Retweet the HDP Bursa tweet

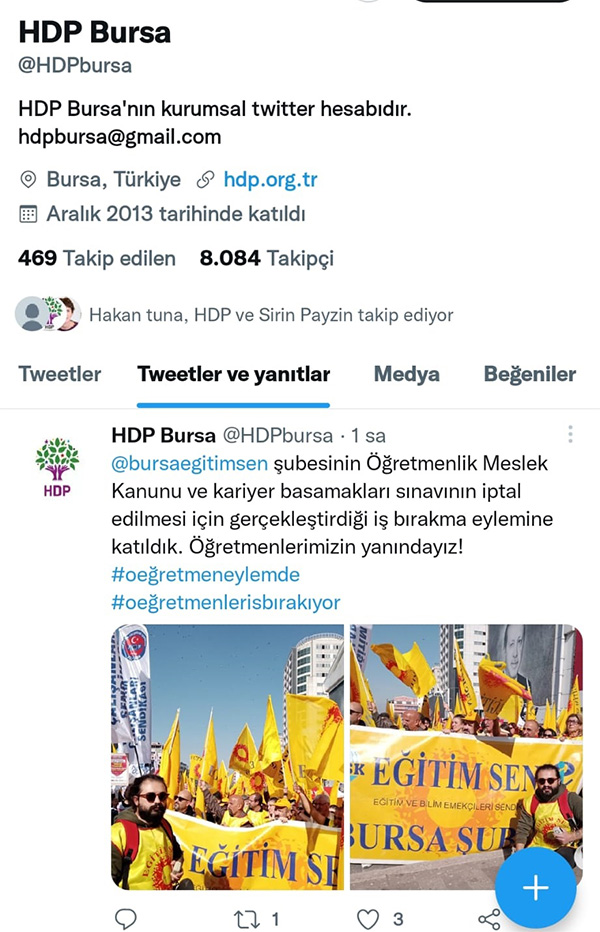point(246,919)
